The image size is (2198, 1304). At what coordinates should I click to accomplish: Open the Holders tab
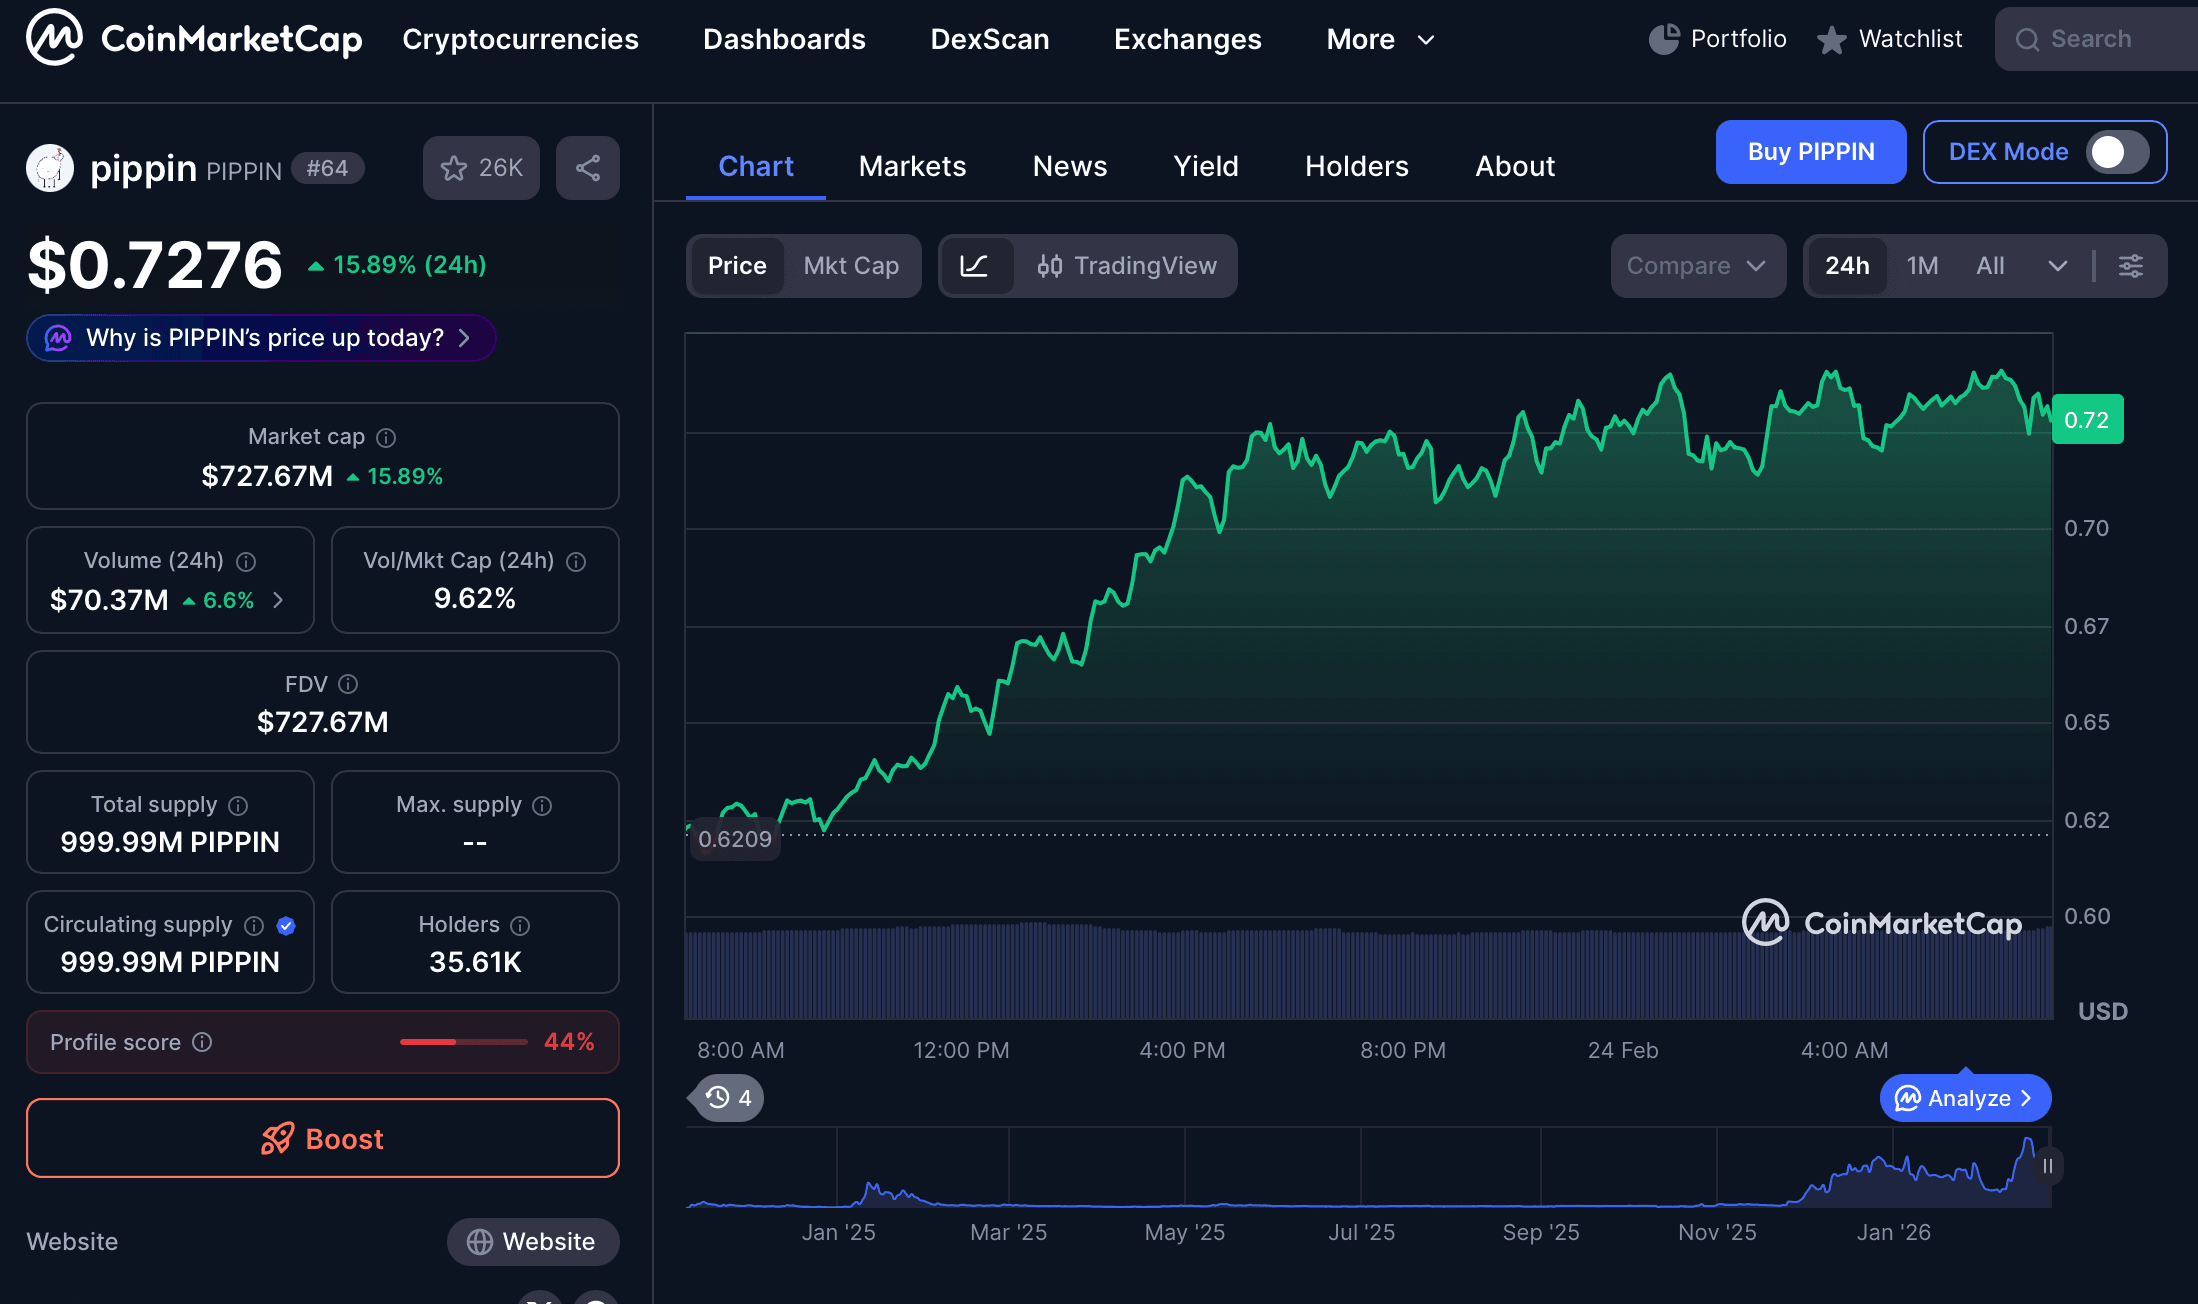tap(1356, 166)
